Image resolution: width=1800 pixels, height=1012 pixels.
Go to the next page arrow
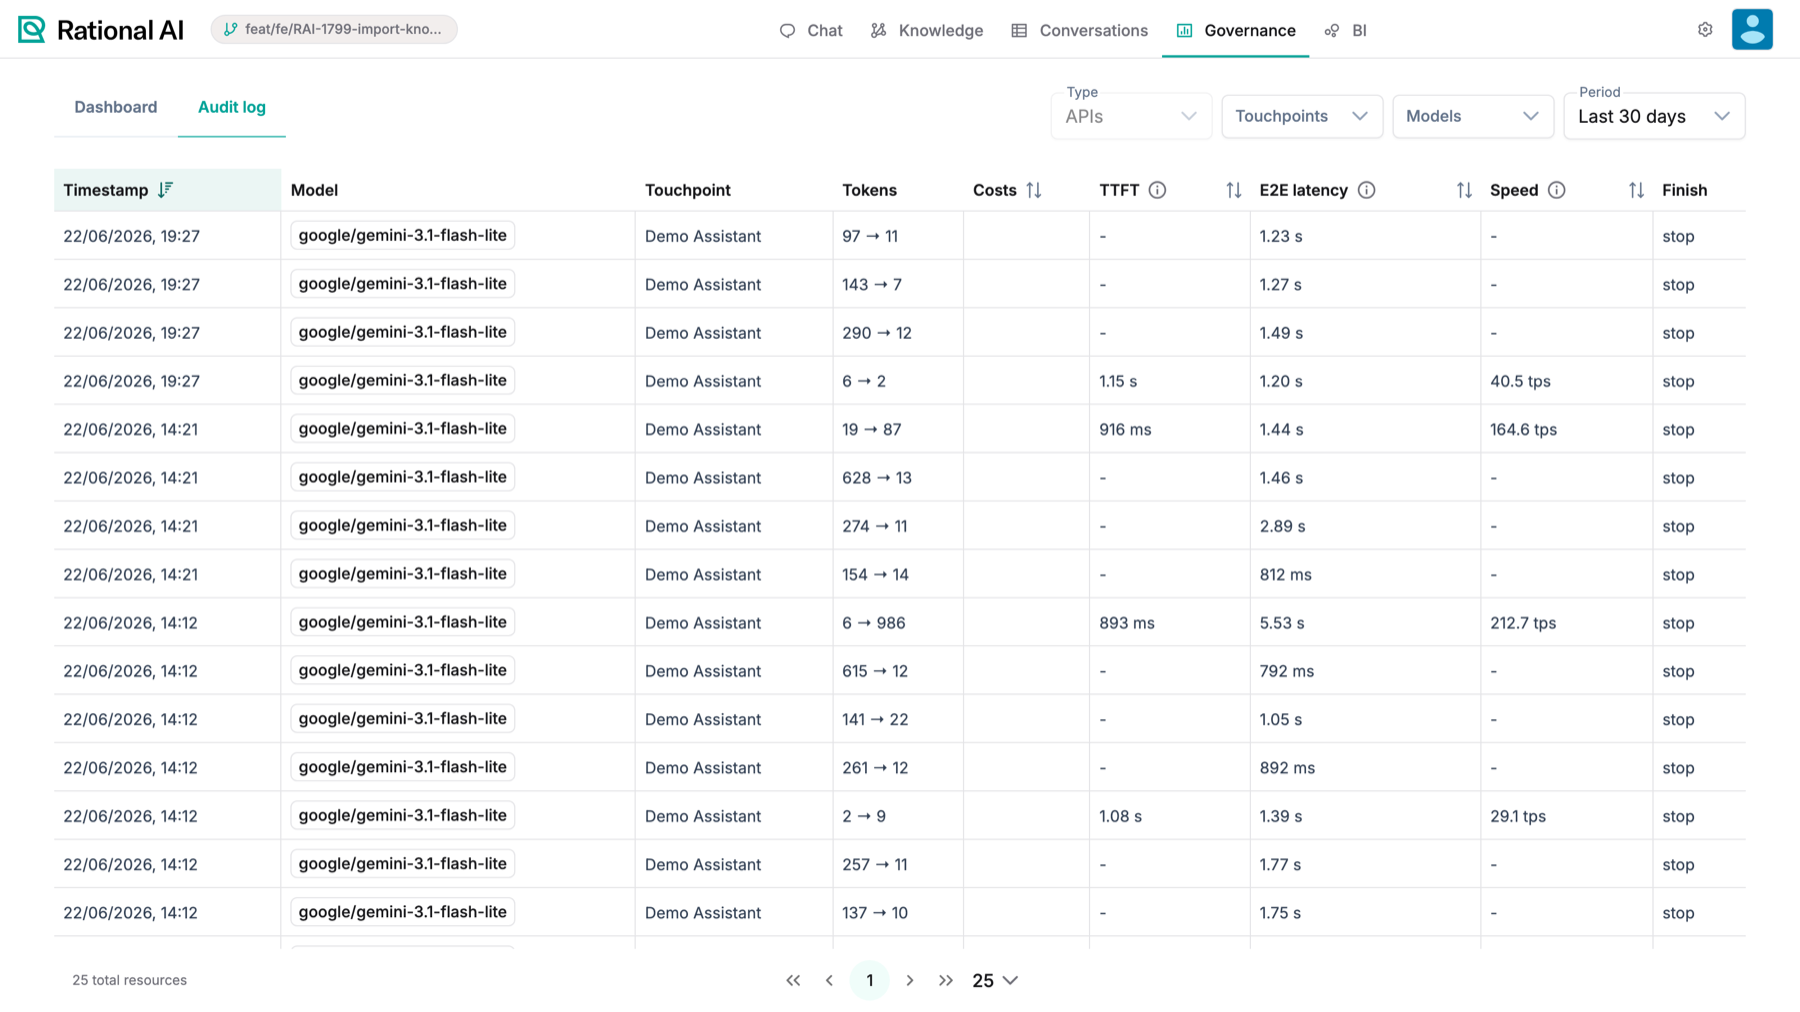click(909, 980)
